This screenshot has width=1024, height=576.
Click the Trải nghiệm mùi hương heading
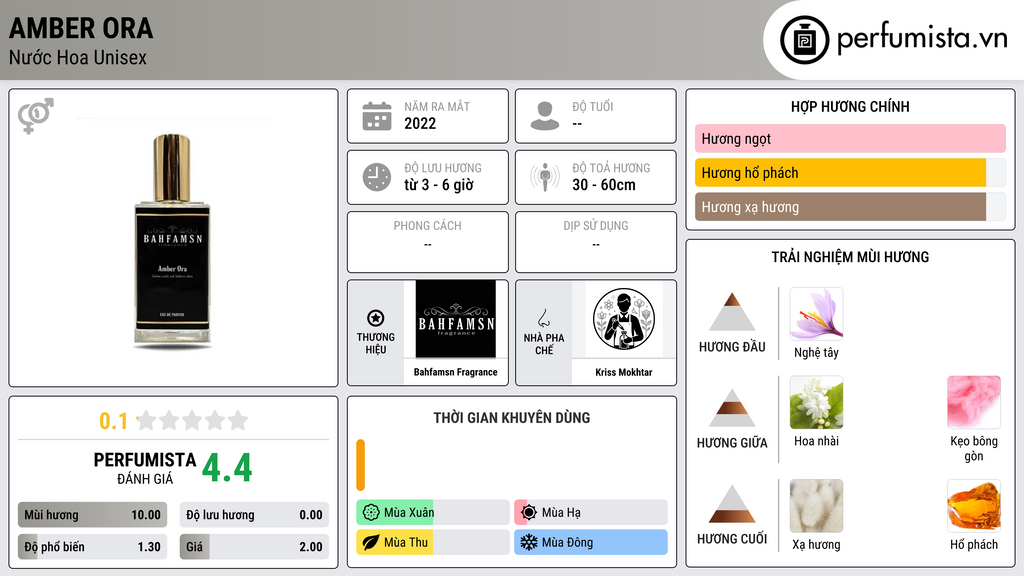point(850,257)
